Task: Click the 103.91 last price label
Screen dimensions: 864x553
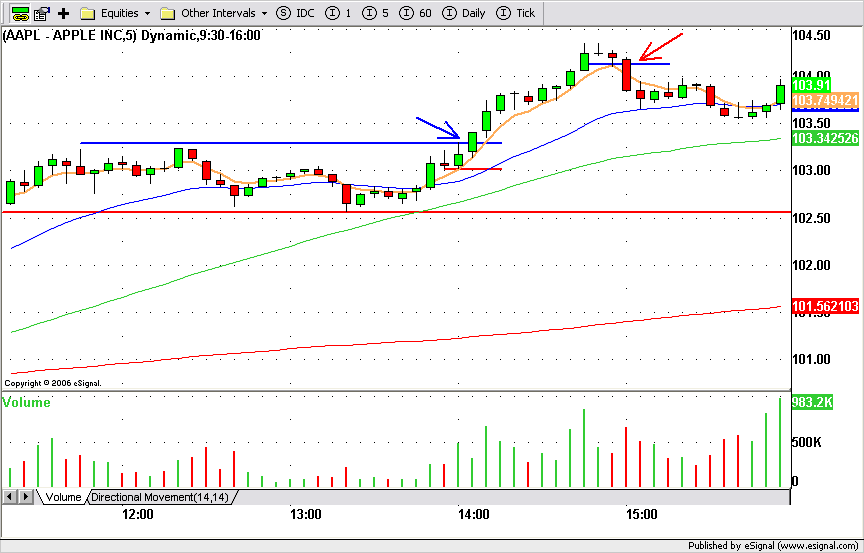Action: point(811,85)
